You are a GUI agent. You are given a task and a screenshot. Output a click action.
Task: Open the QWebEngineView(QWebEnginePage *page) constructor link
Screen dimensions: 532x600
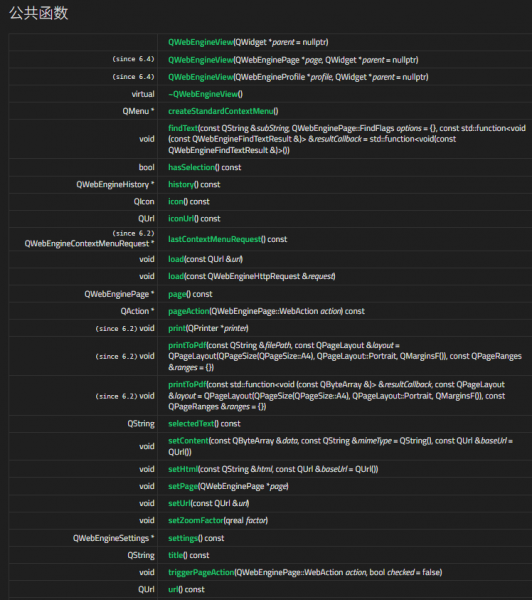tap(201, 60)
